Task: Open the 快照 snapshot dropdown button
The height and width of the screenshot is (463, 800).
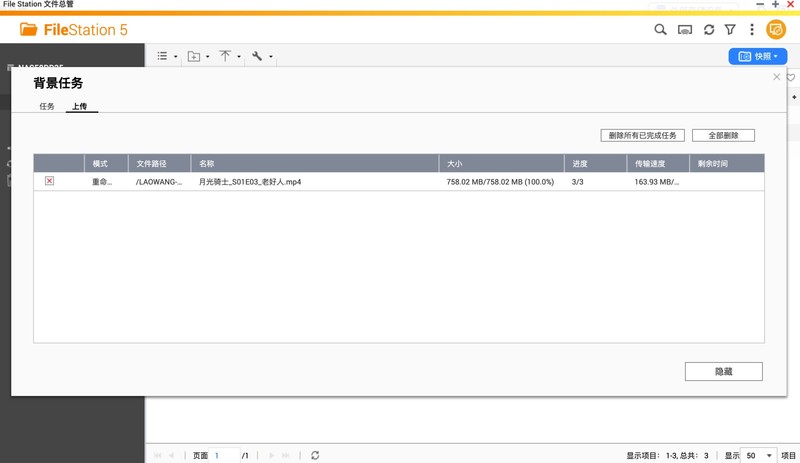Action: click(x=758, y=56)
